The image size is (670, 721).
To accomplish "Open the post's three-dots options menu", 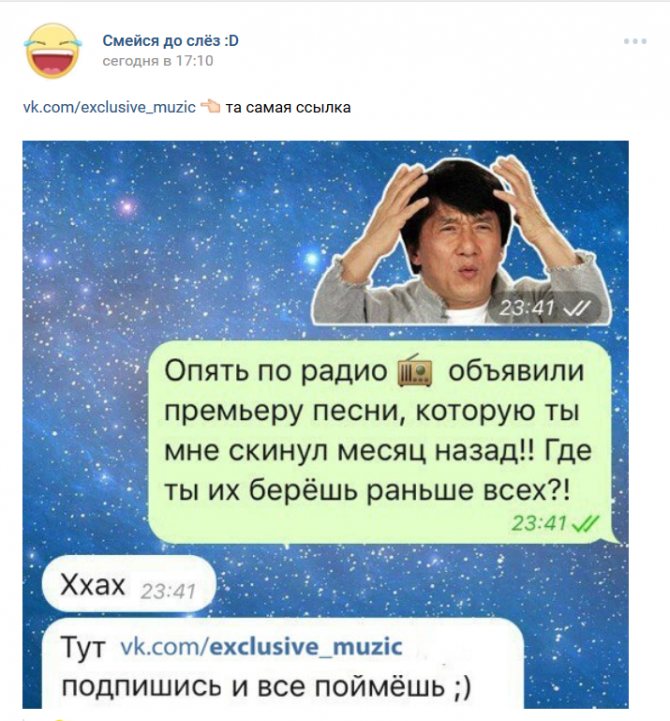I will click(635, 41).
